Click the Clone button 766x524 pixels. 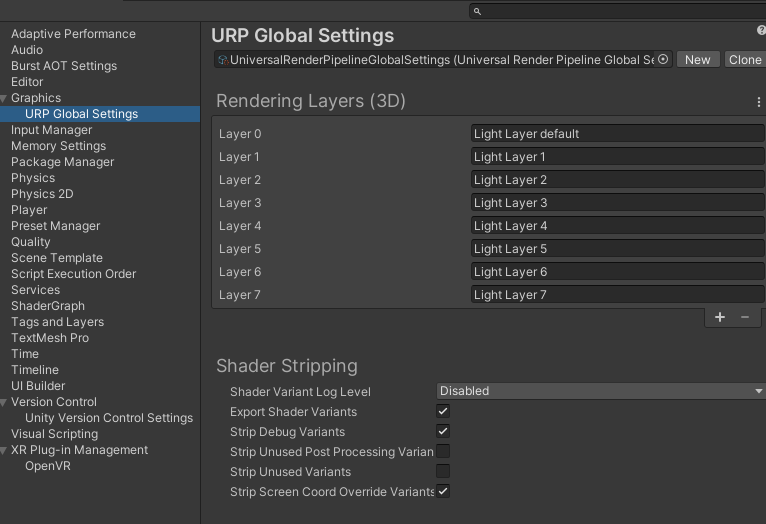pos(745,60)
